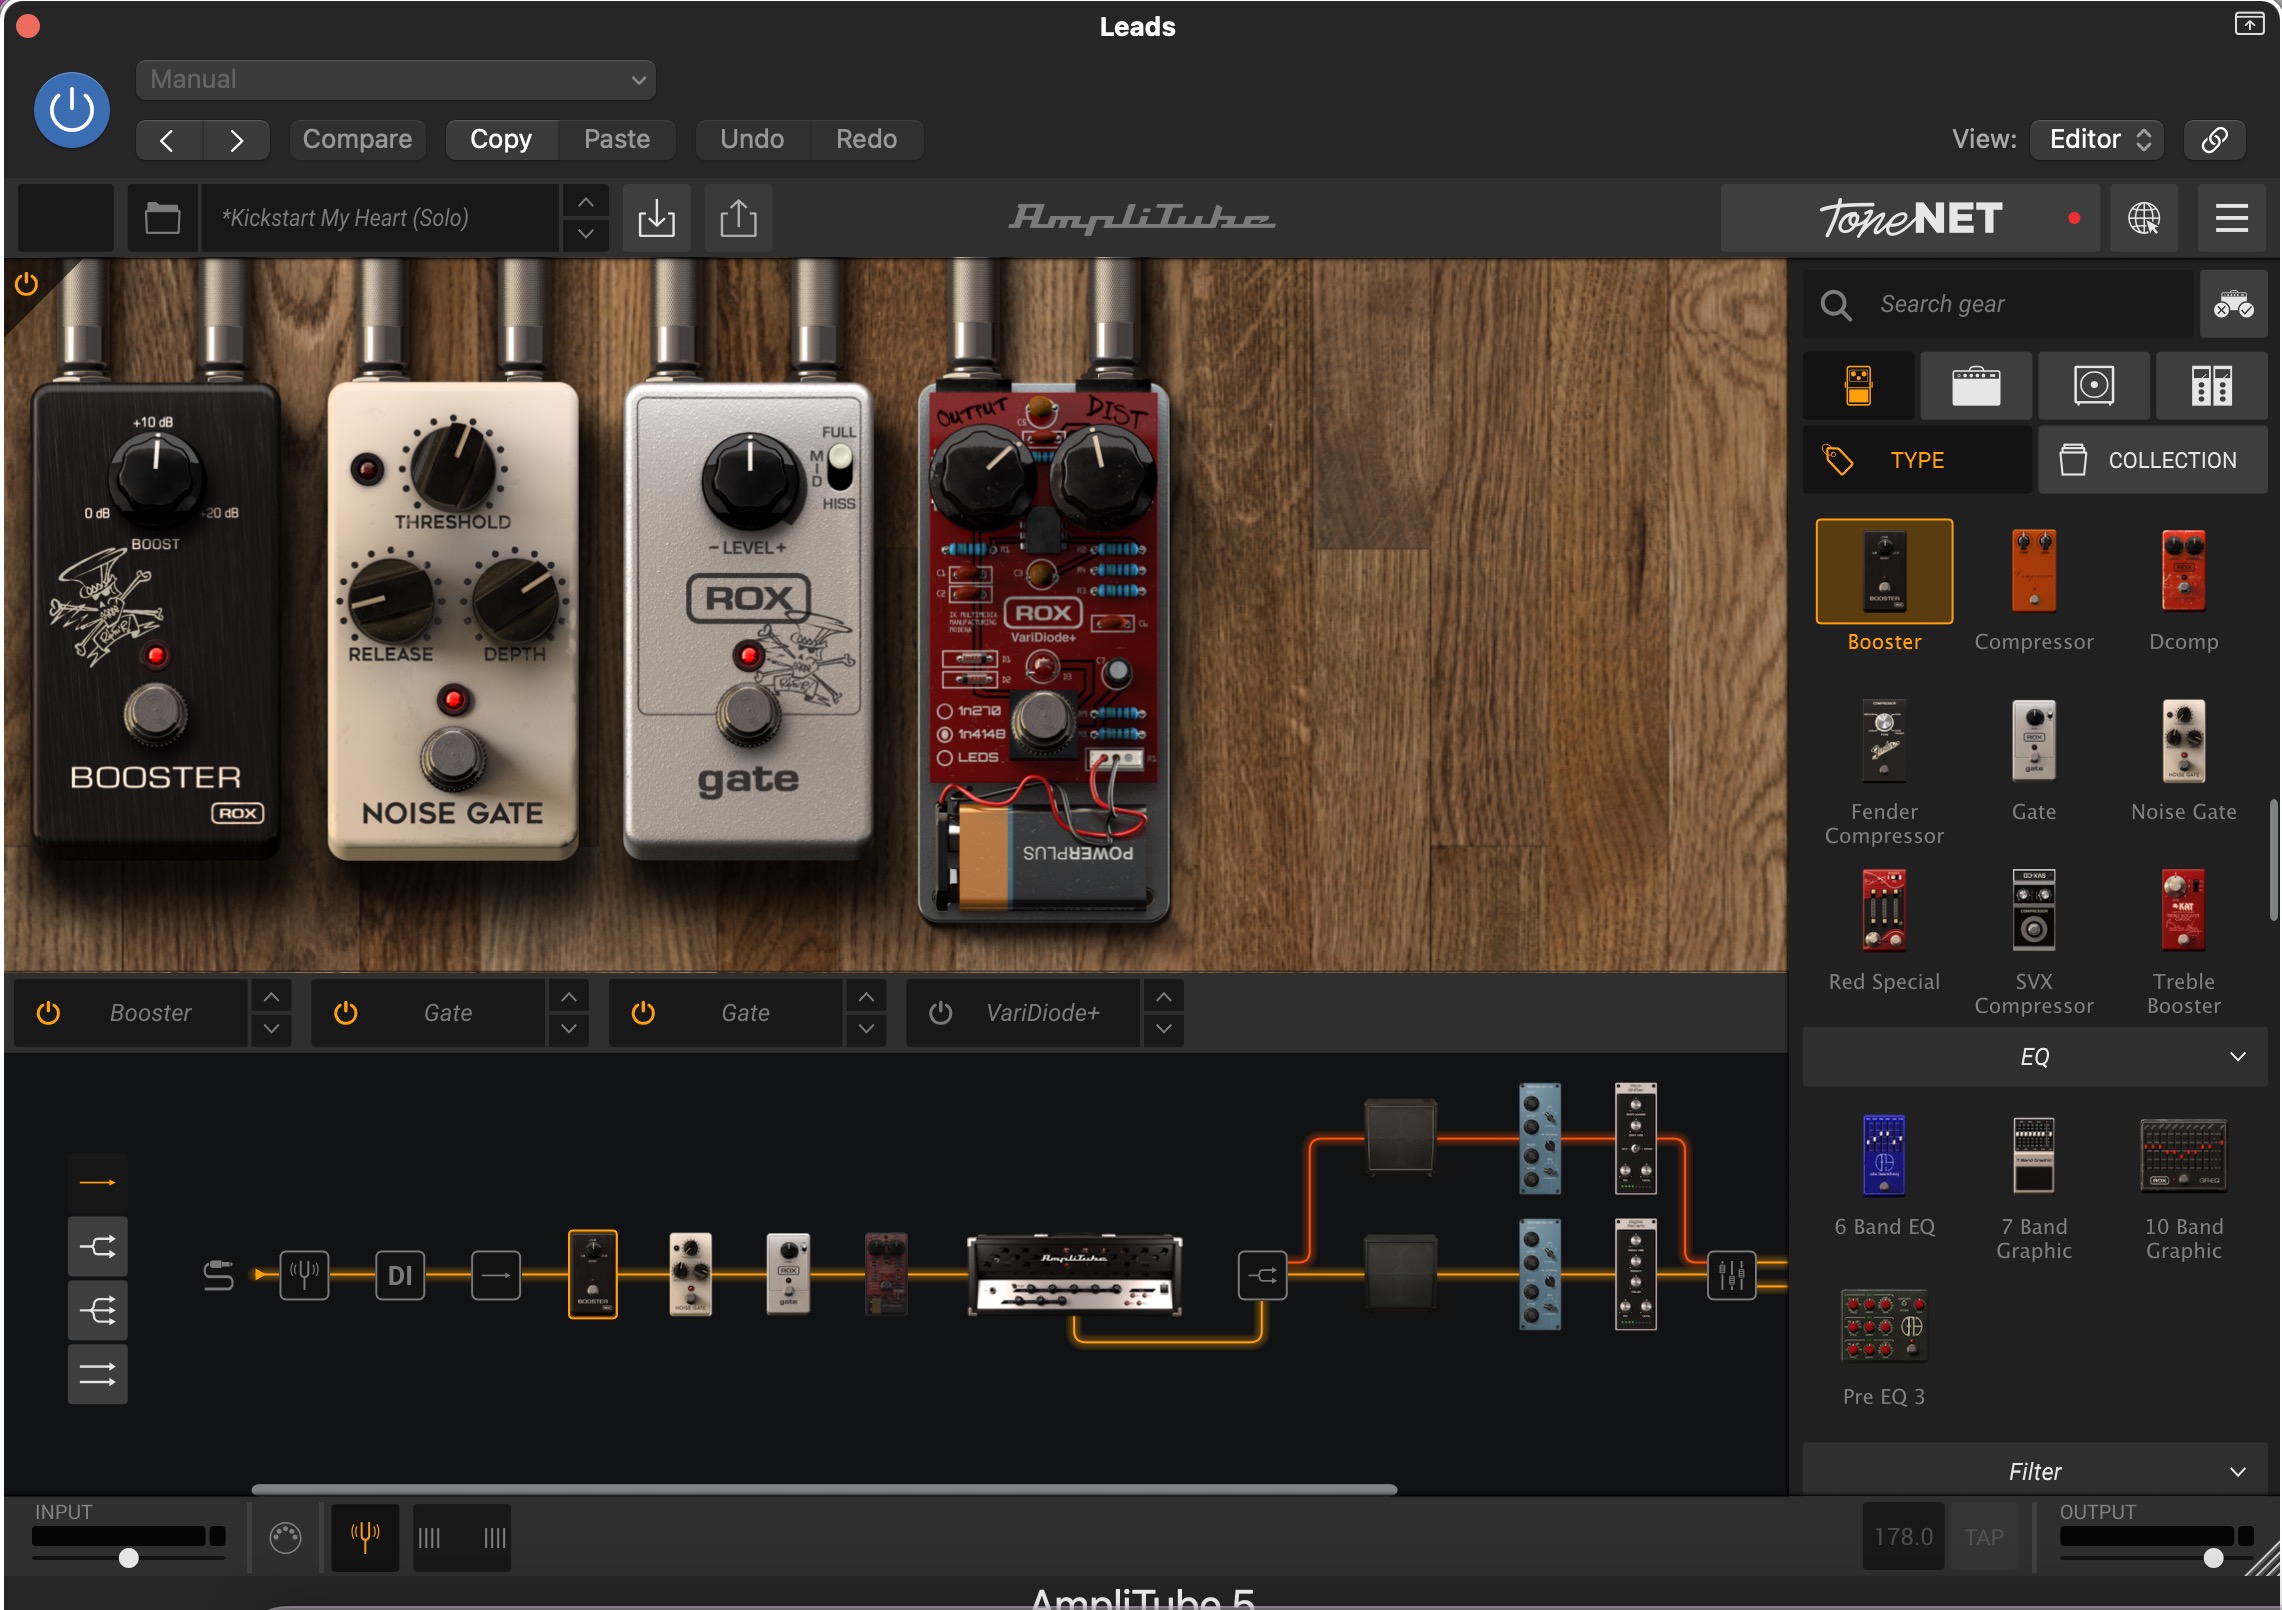Click the Copy button
The image size is (2282, 1610).
tap(501, 139)
